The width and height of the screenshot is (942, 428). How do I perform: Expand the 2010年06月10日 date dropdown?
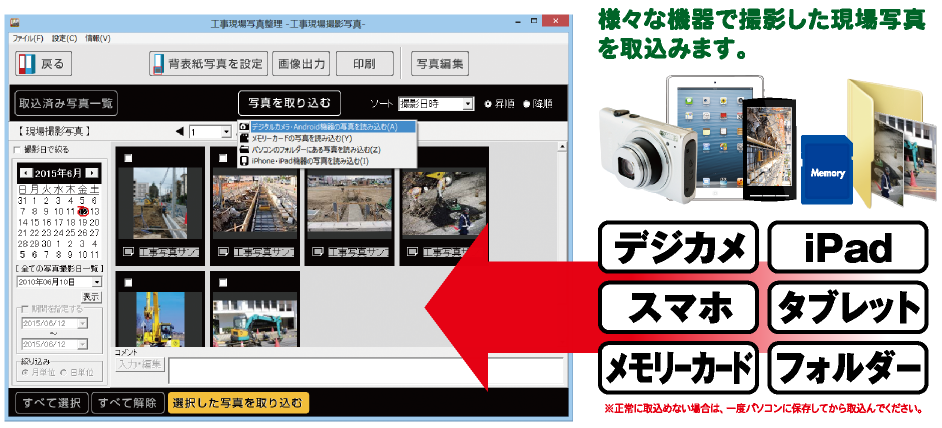(97, 283)
